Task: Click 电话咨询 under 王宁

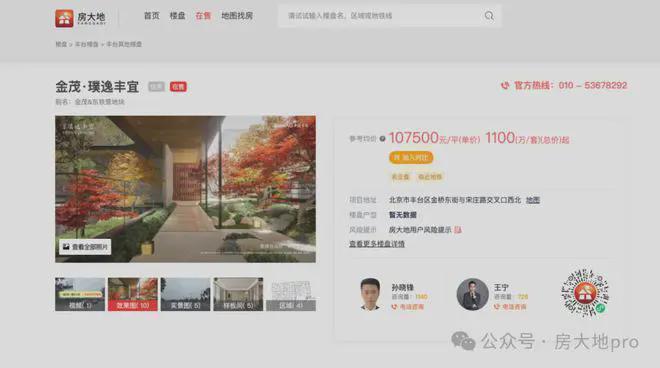Action: [514, 307]
